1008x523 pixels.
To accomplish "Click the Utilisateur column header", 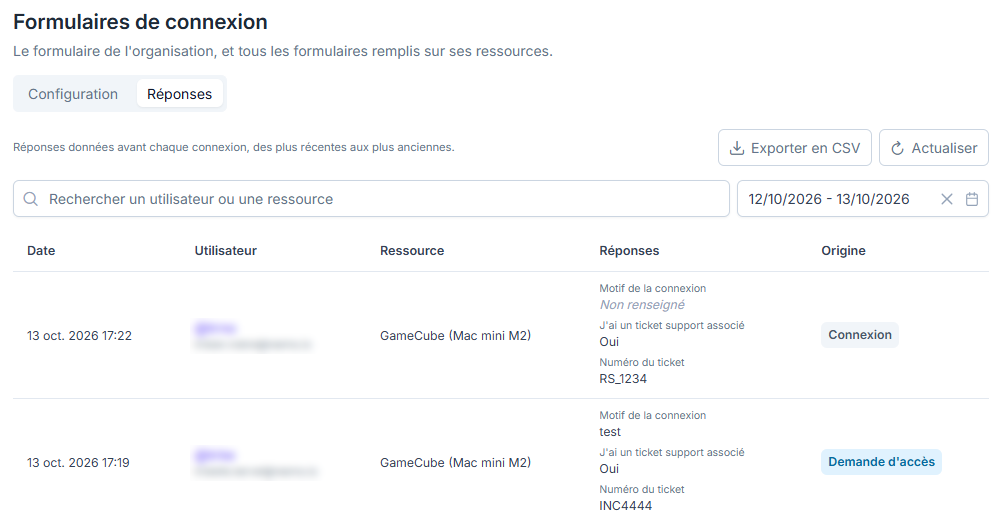I will point(226,251).
